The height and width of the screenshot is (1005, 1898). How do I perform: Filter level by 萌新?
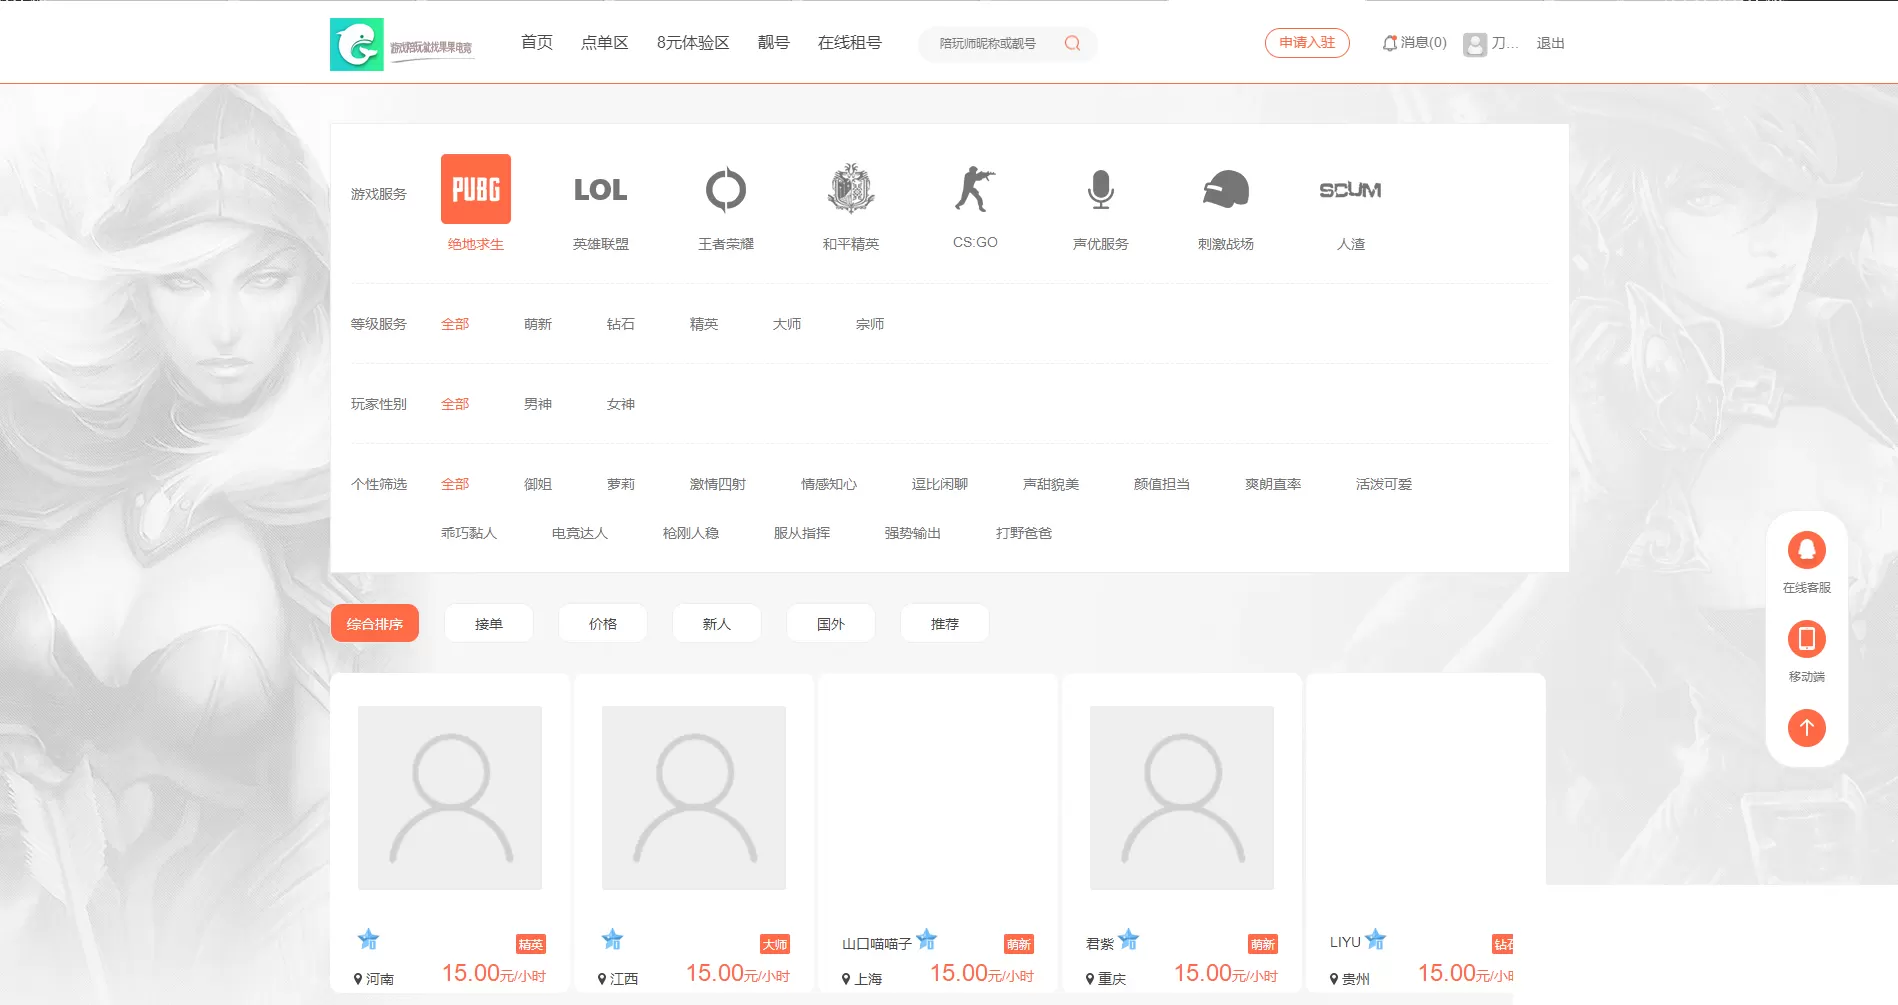pos(538,324)
